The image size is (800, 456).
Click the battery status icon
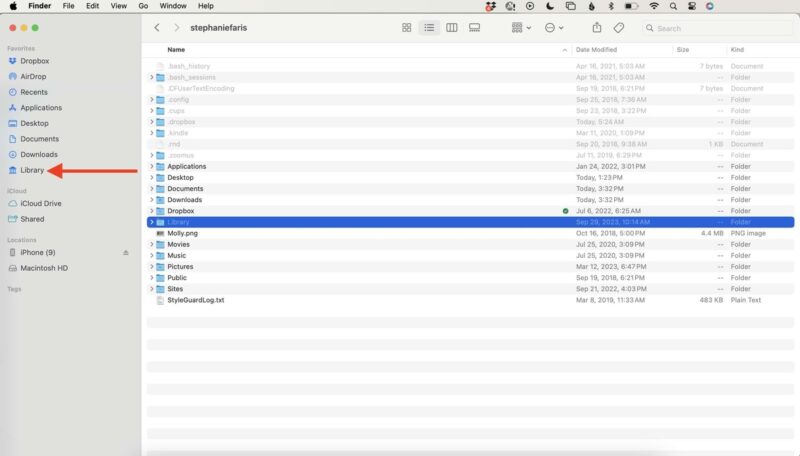pos(631,6)
